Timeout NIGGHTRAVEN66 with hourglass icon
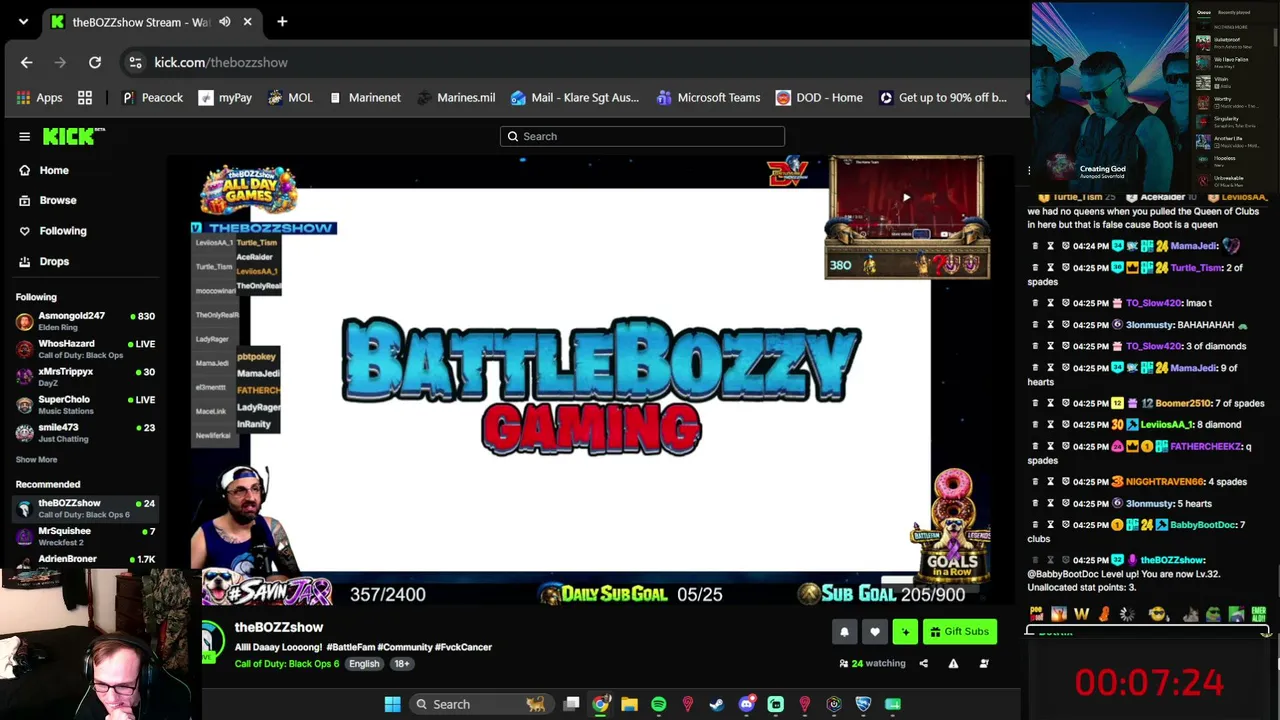The image size is (1280, 720). point(1050,482)
